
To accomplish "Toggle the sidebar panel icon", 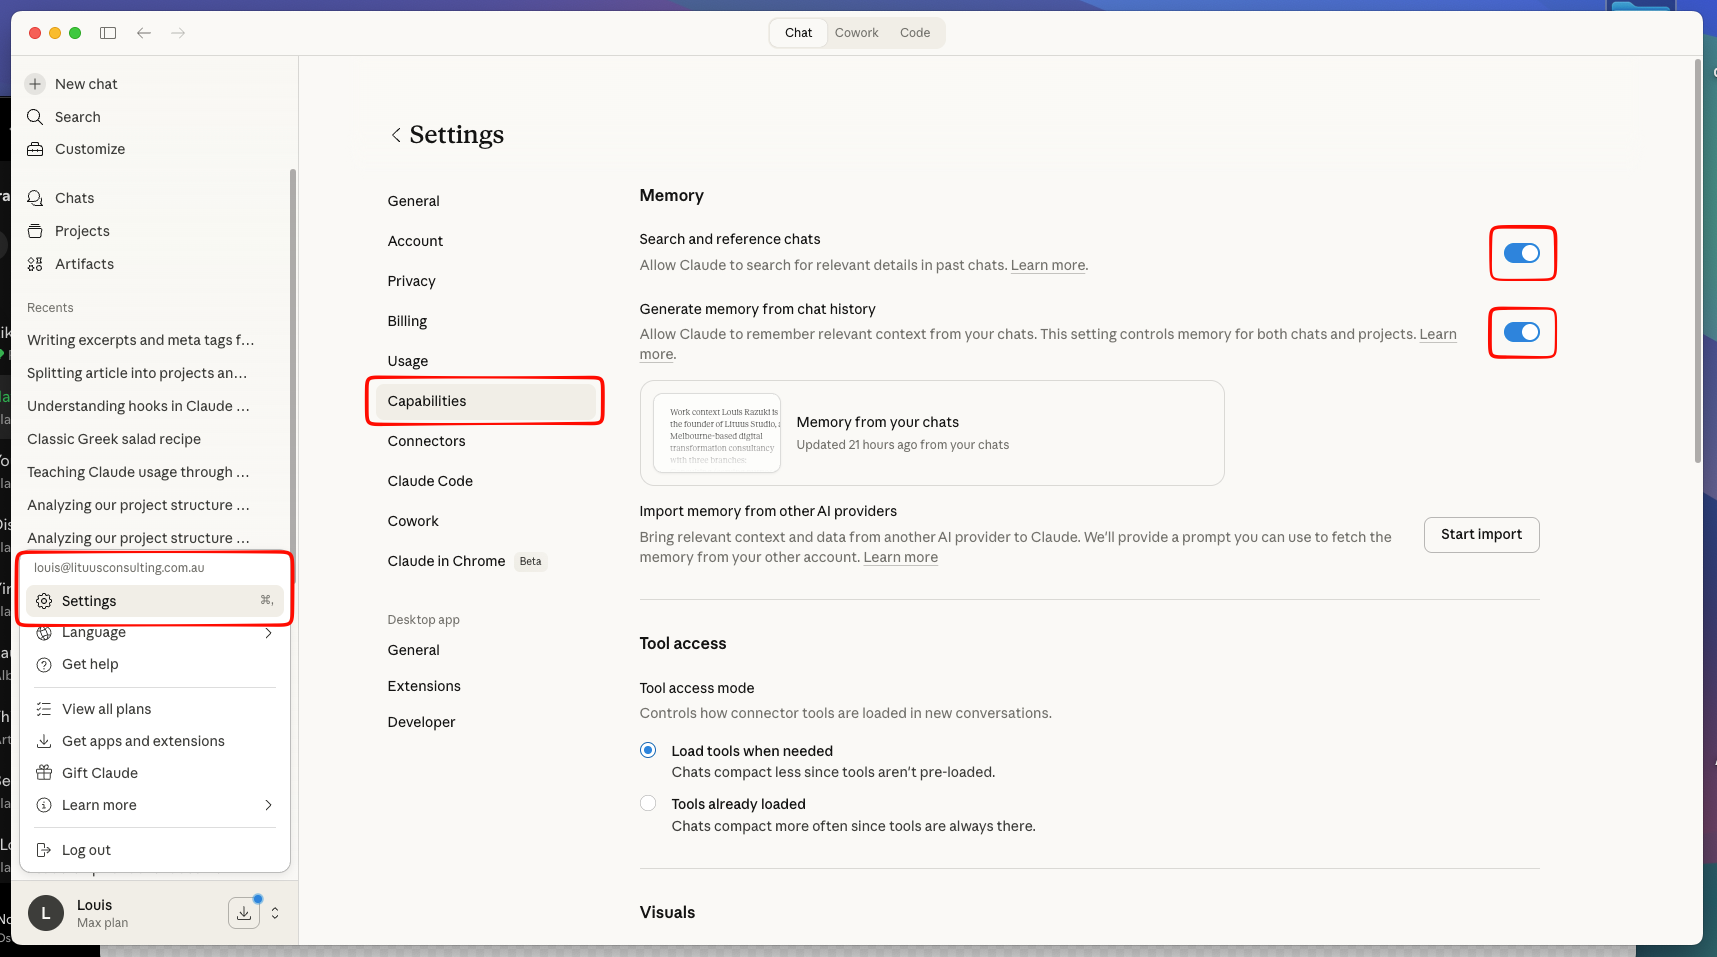I will (x=108, y=33).
